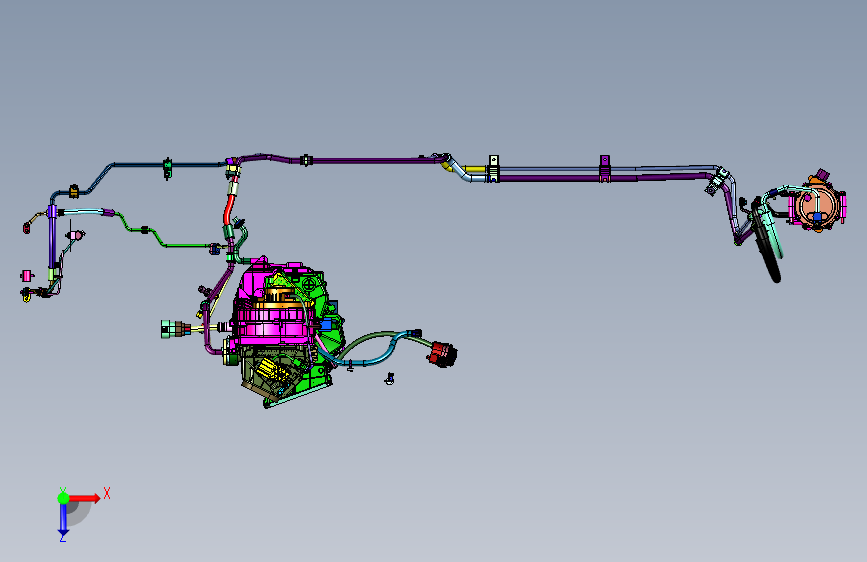The image size is (867, 562).
Task: Select the orange circular component at far right
Action: 818,205
